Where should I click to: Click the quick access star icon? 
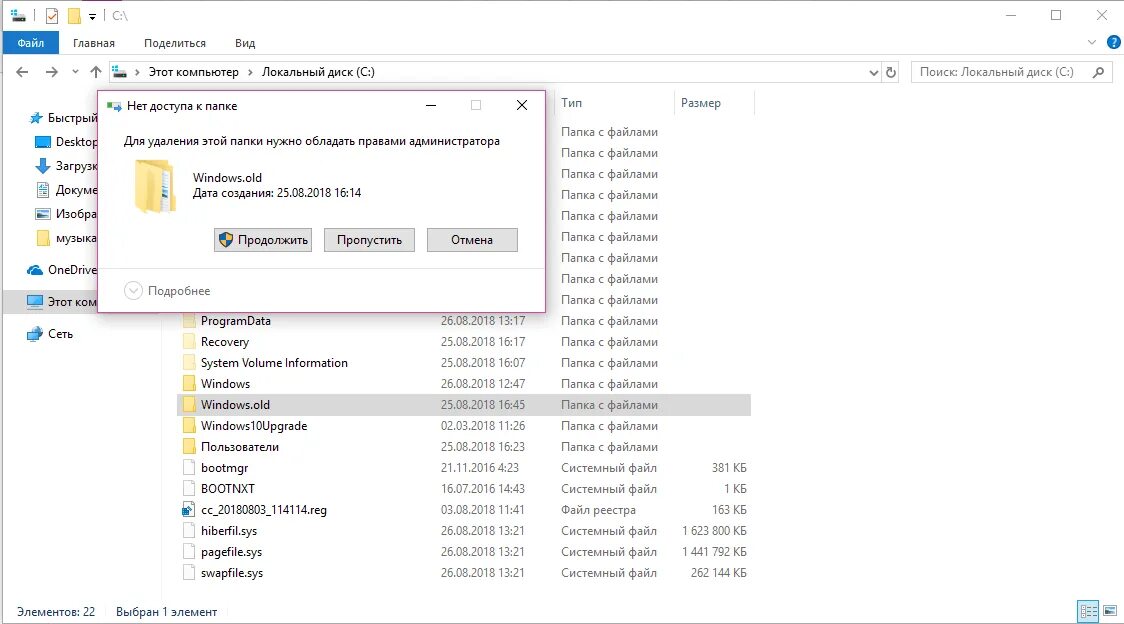pyautogui.click(x=35, y=118)
